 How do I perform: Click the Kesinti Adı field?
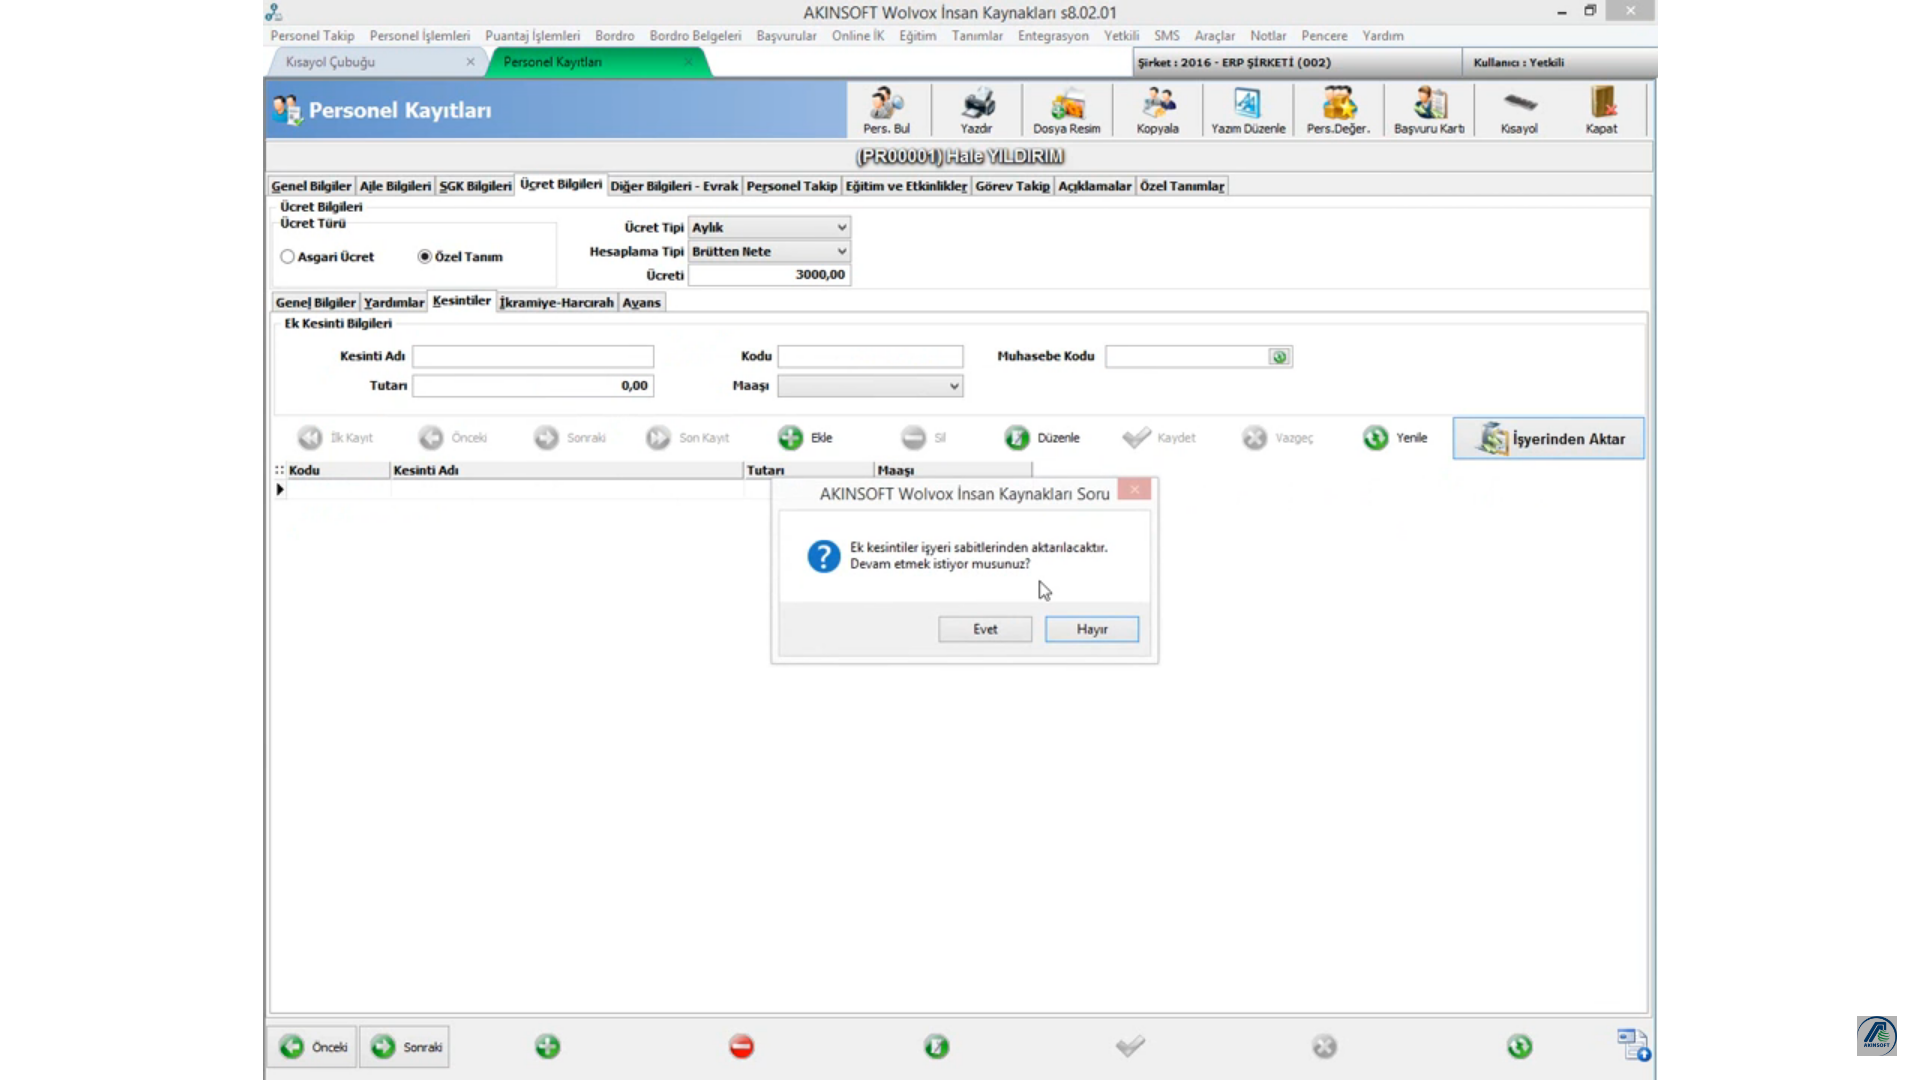533,356
